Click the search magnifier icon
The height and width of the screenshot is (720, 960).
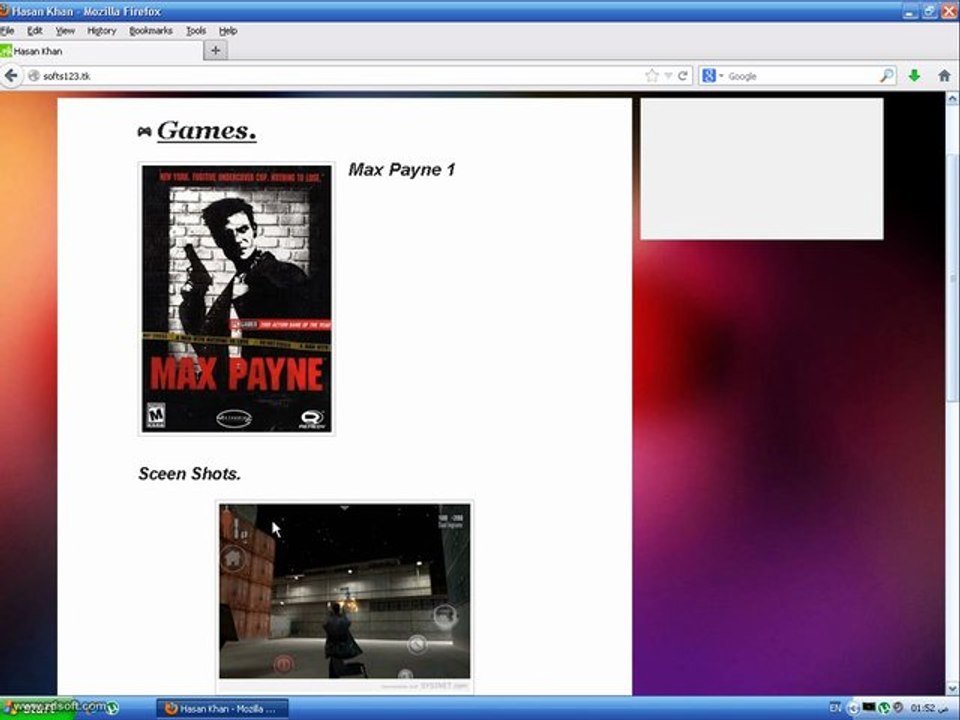(886, 76)
